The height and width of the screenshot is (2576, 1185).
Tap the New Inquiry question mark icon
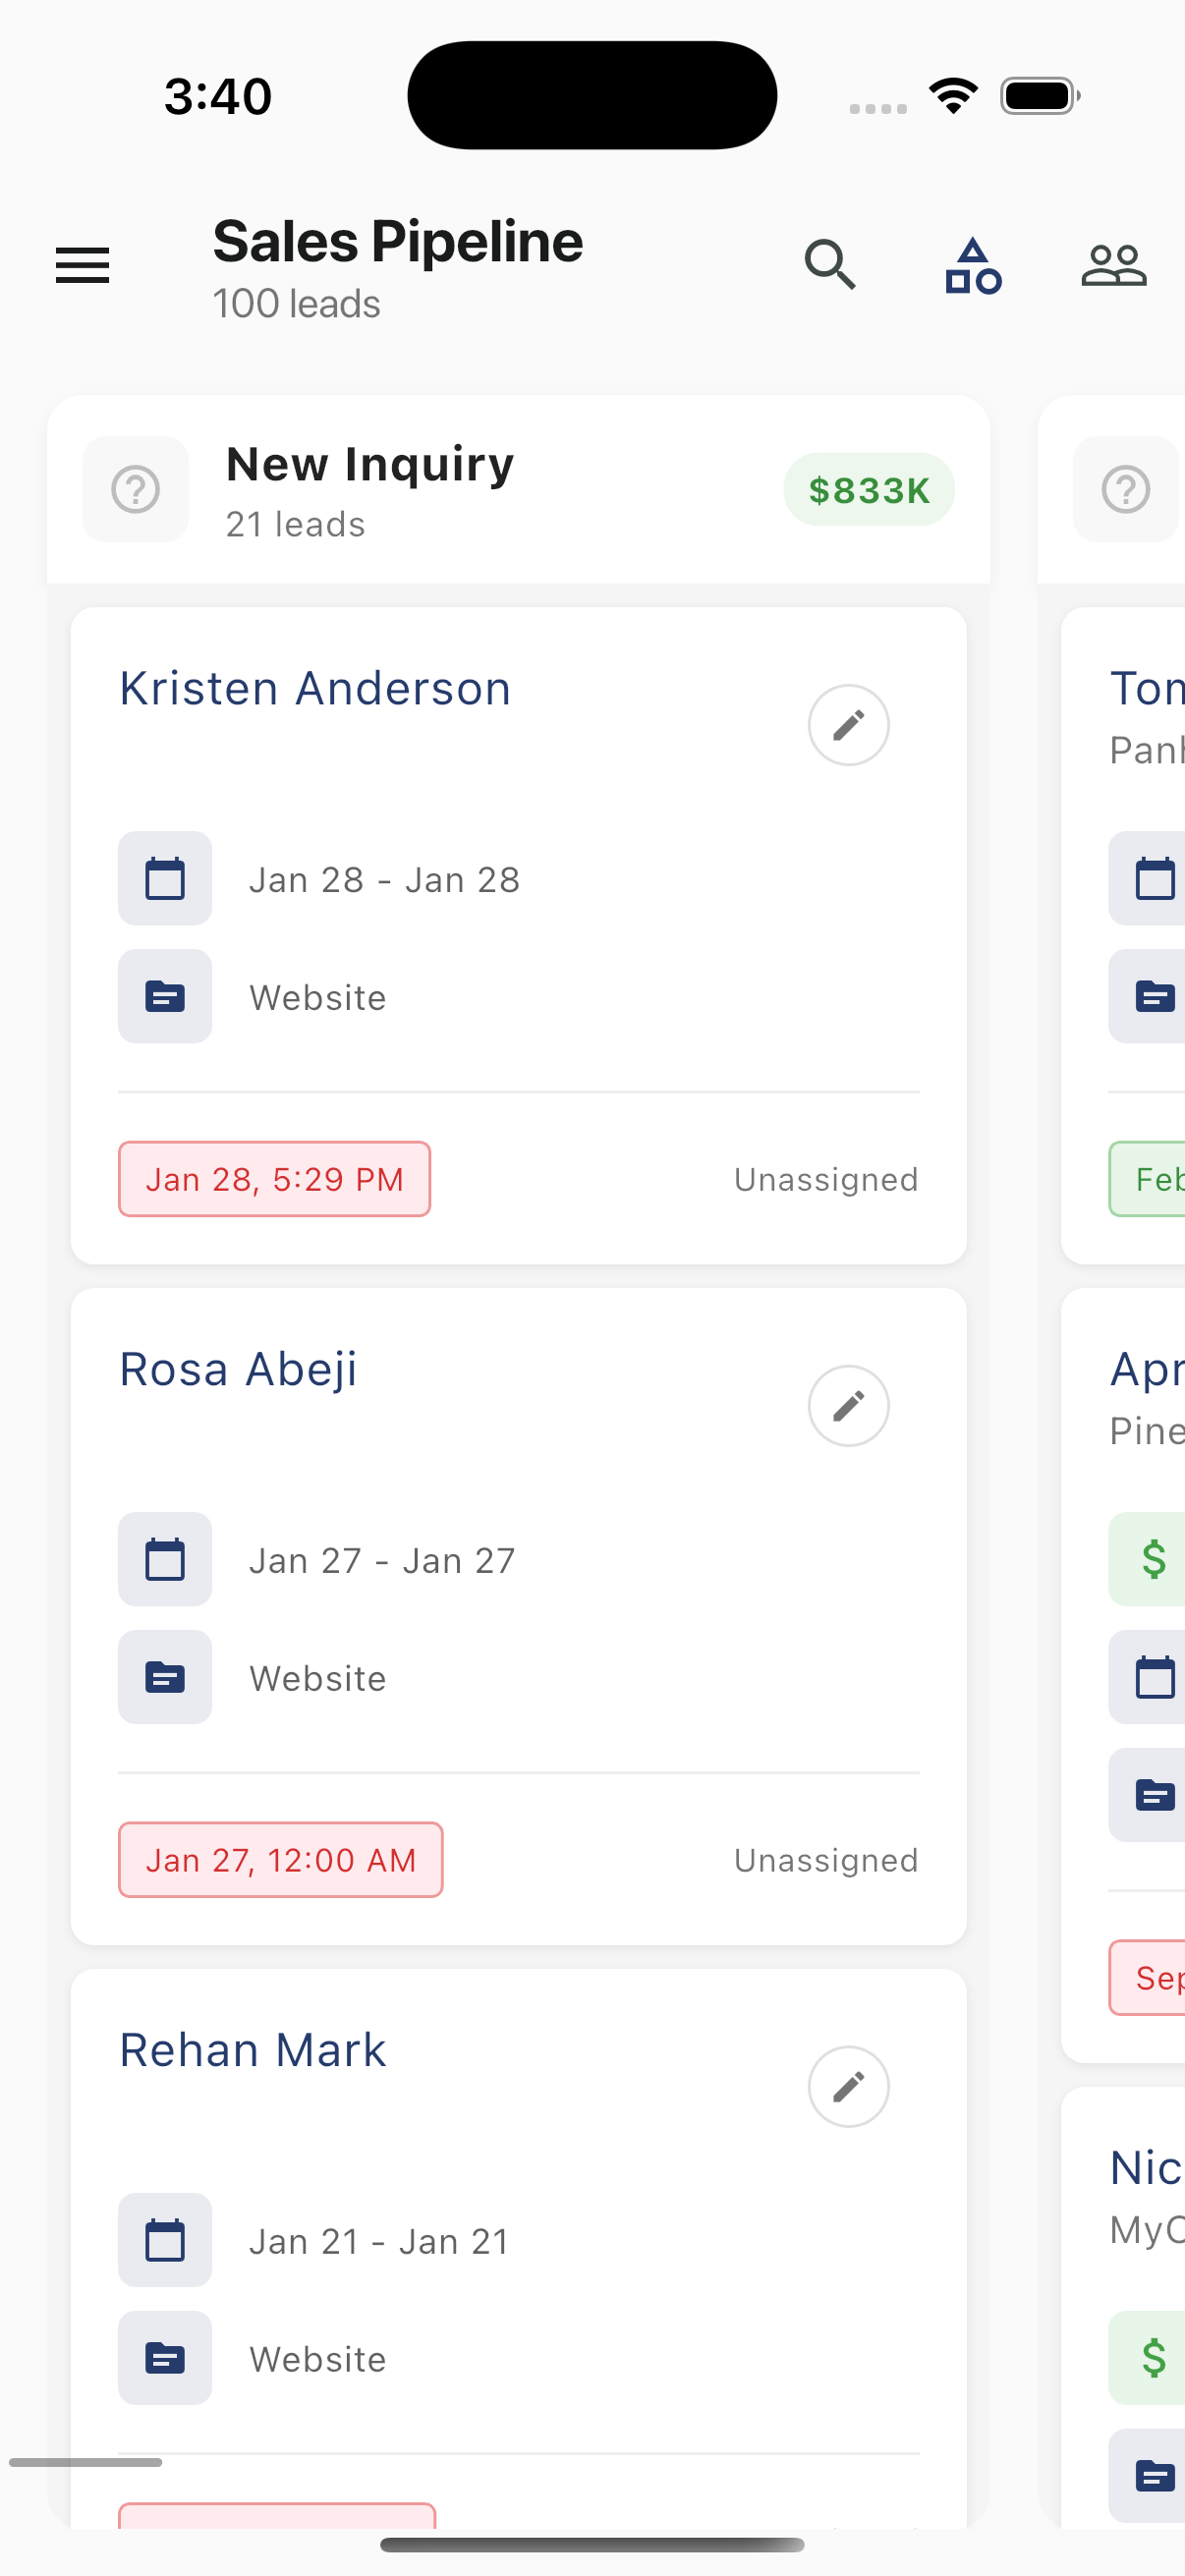pos(136,490)
